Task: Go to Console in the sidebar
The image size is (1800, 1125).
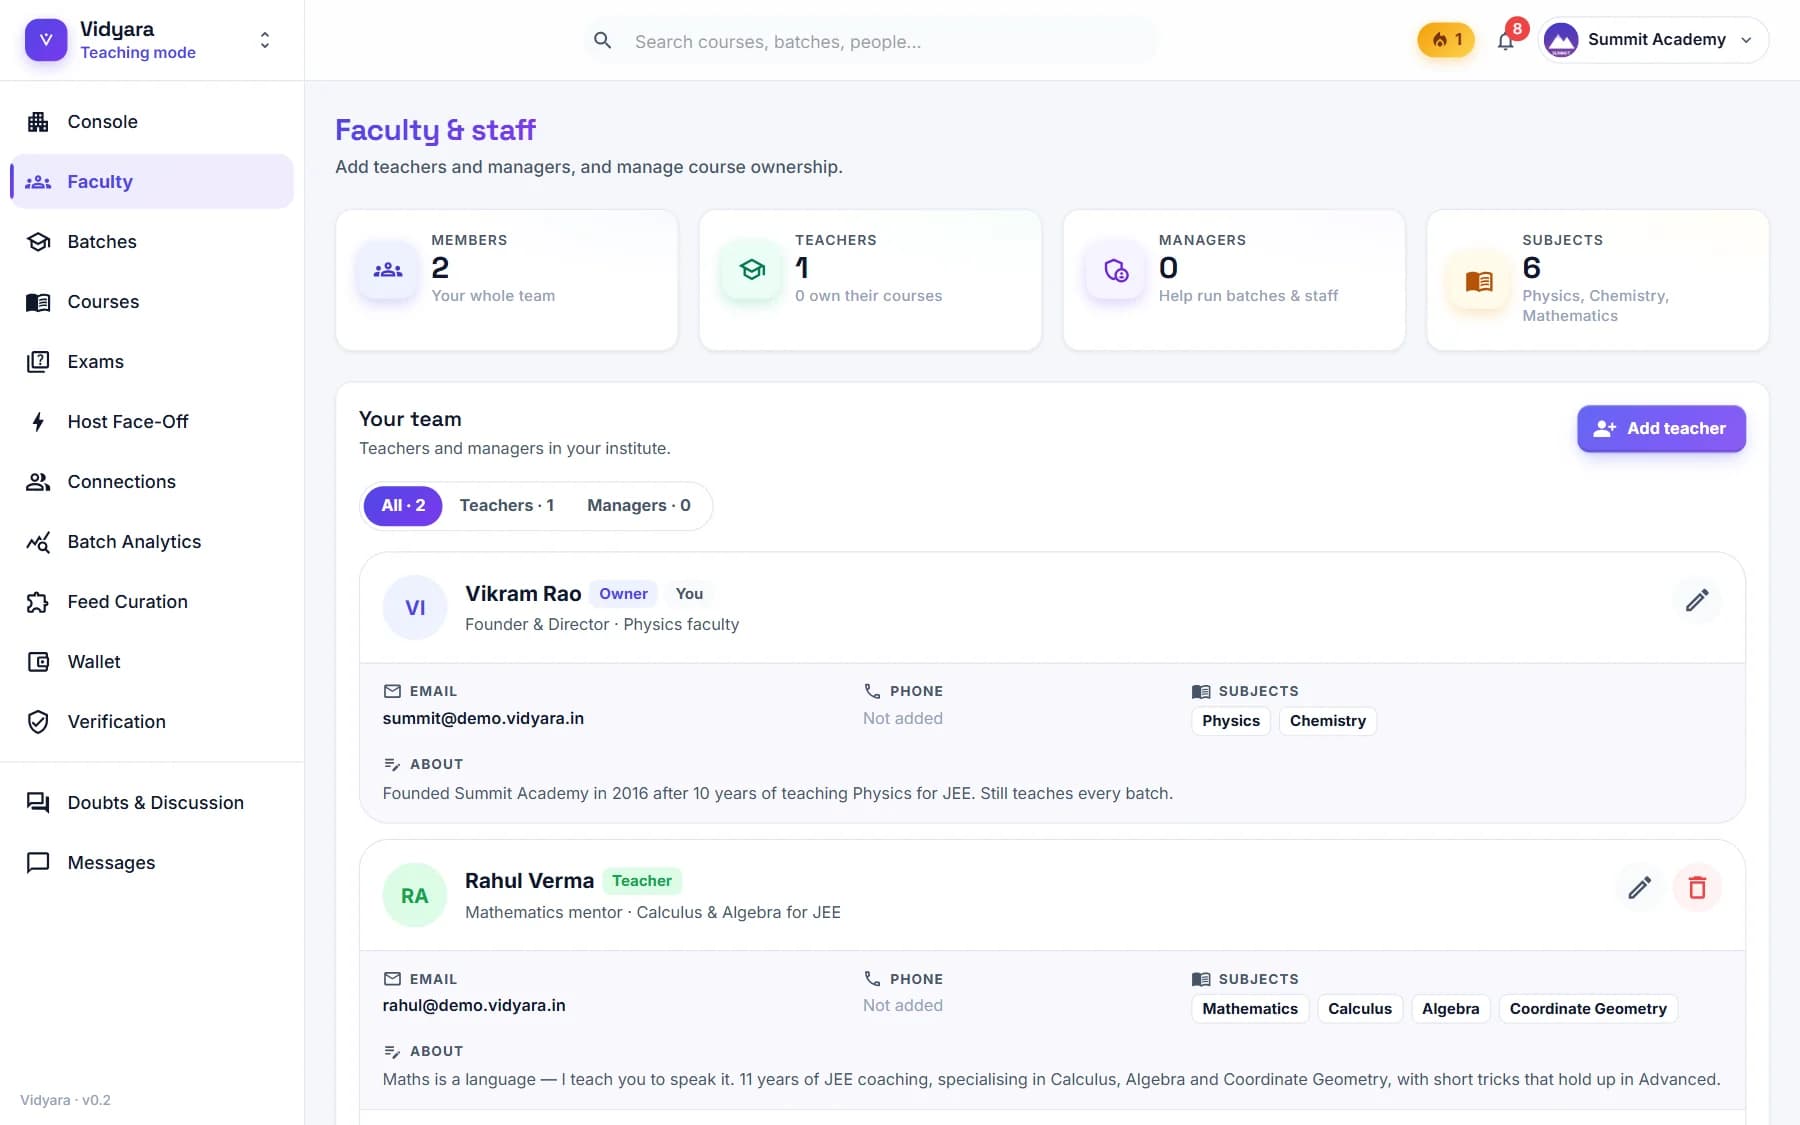Action: point(152,122)
